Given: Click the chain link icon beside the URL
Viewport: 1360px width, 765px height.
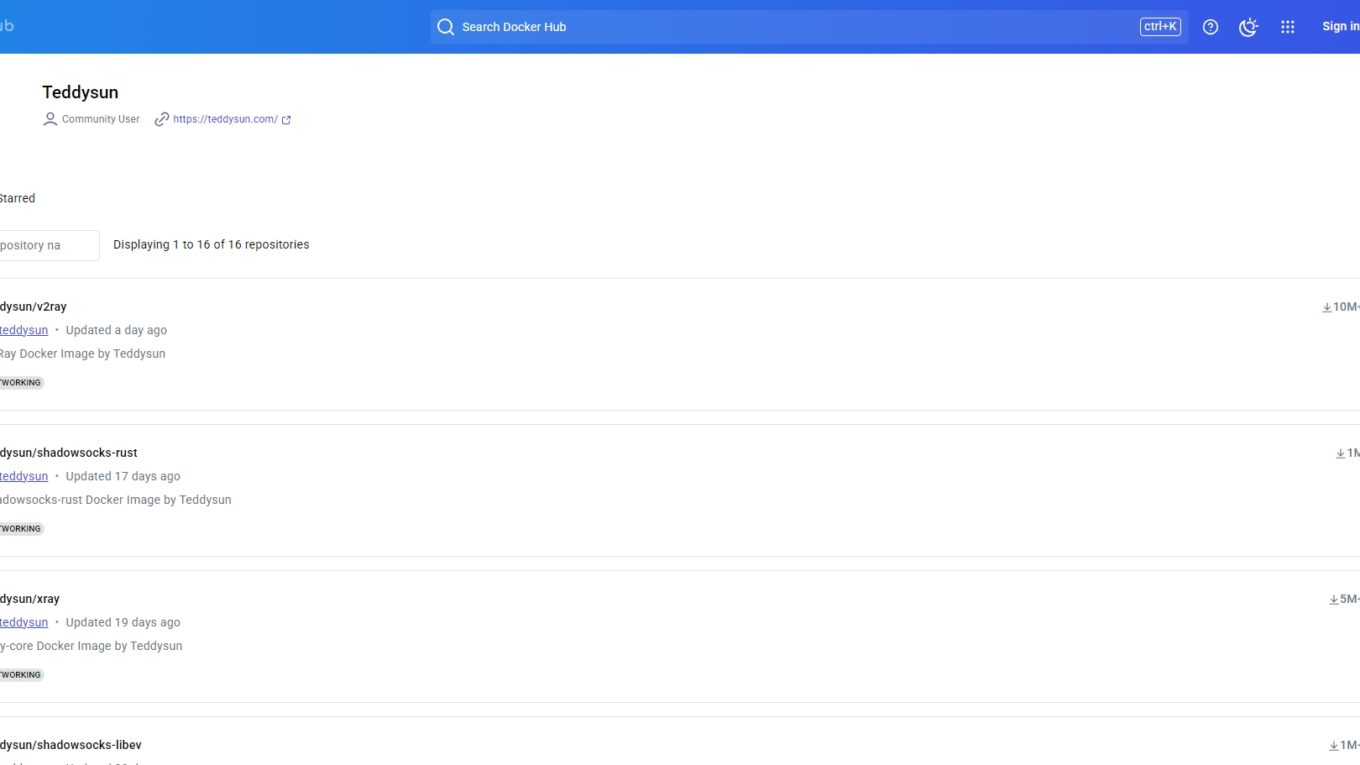Looking at the screenshot, I should click(x=162, y=119).
